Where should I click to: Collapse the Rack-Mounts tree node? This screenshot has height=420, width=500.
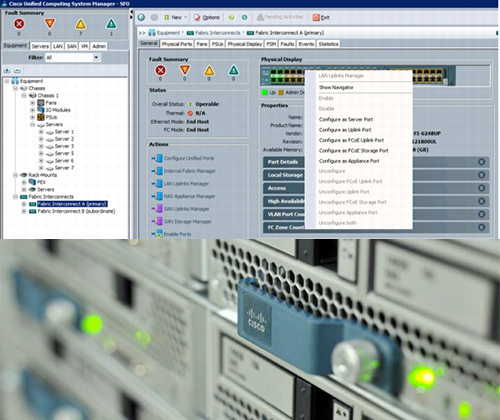click(15, 175)
